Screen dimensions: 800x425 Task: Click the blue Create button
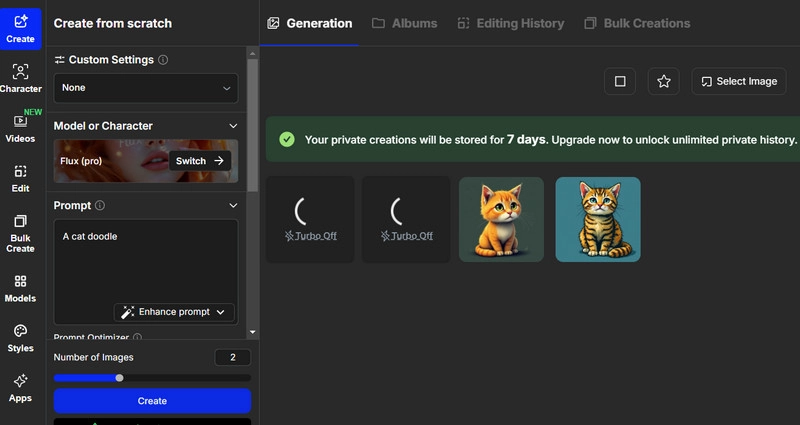152,401
